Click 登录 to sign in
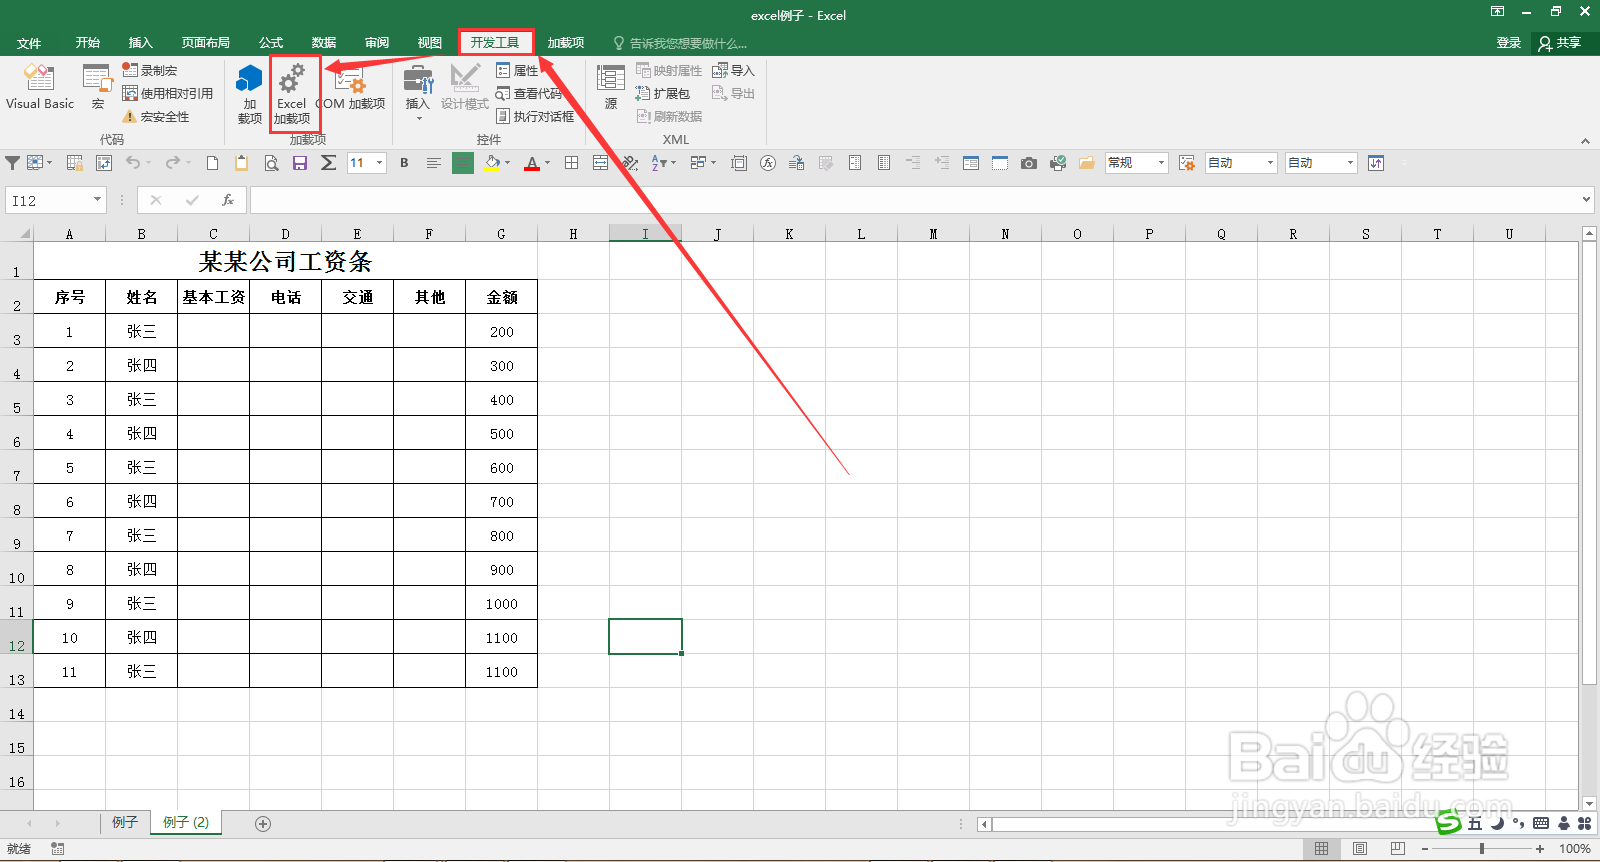The width and height of the screenshot is (1600, 862). click(1509, 43)
